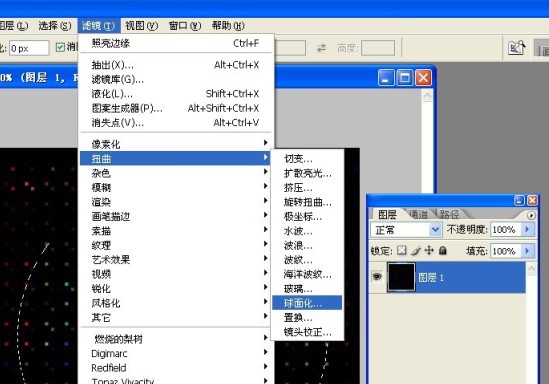The image size is (549, 384).
Task: Open 图案生成器(P)... pattern maker
Action: [175, 108]
